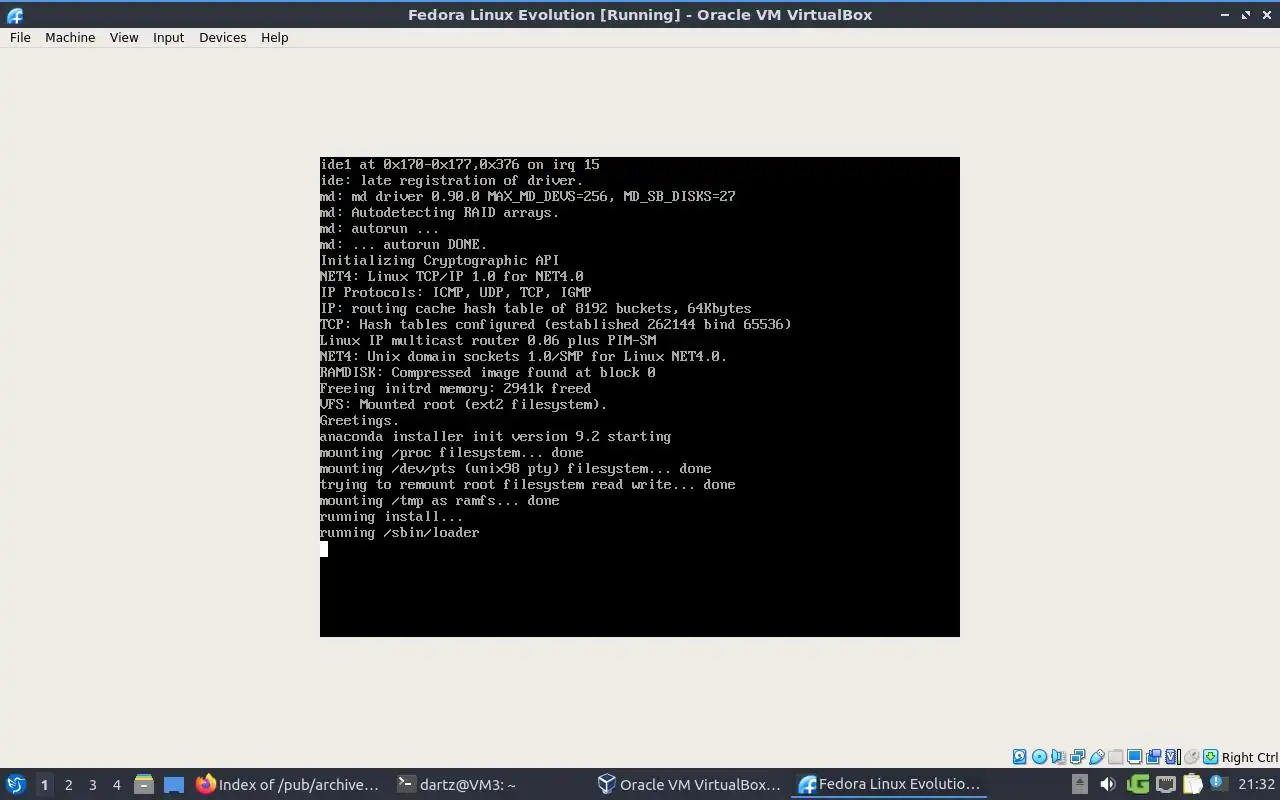Viewport: 1280px width, 800px height.
Task: Switch to Oracle VM VirtualBox manager window
Action: [x=689, y=784]
